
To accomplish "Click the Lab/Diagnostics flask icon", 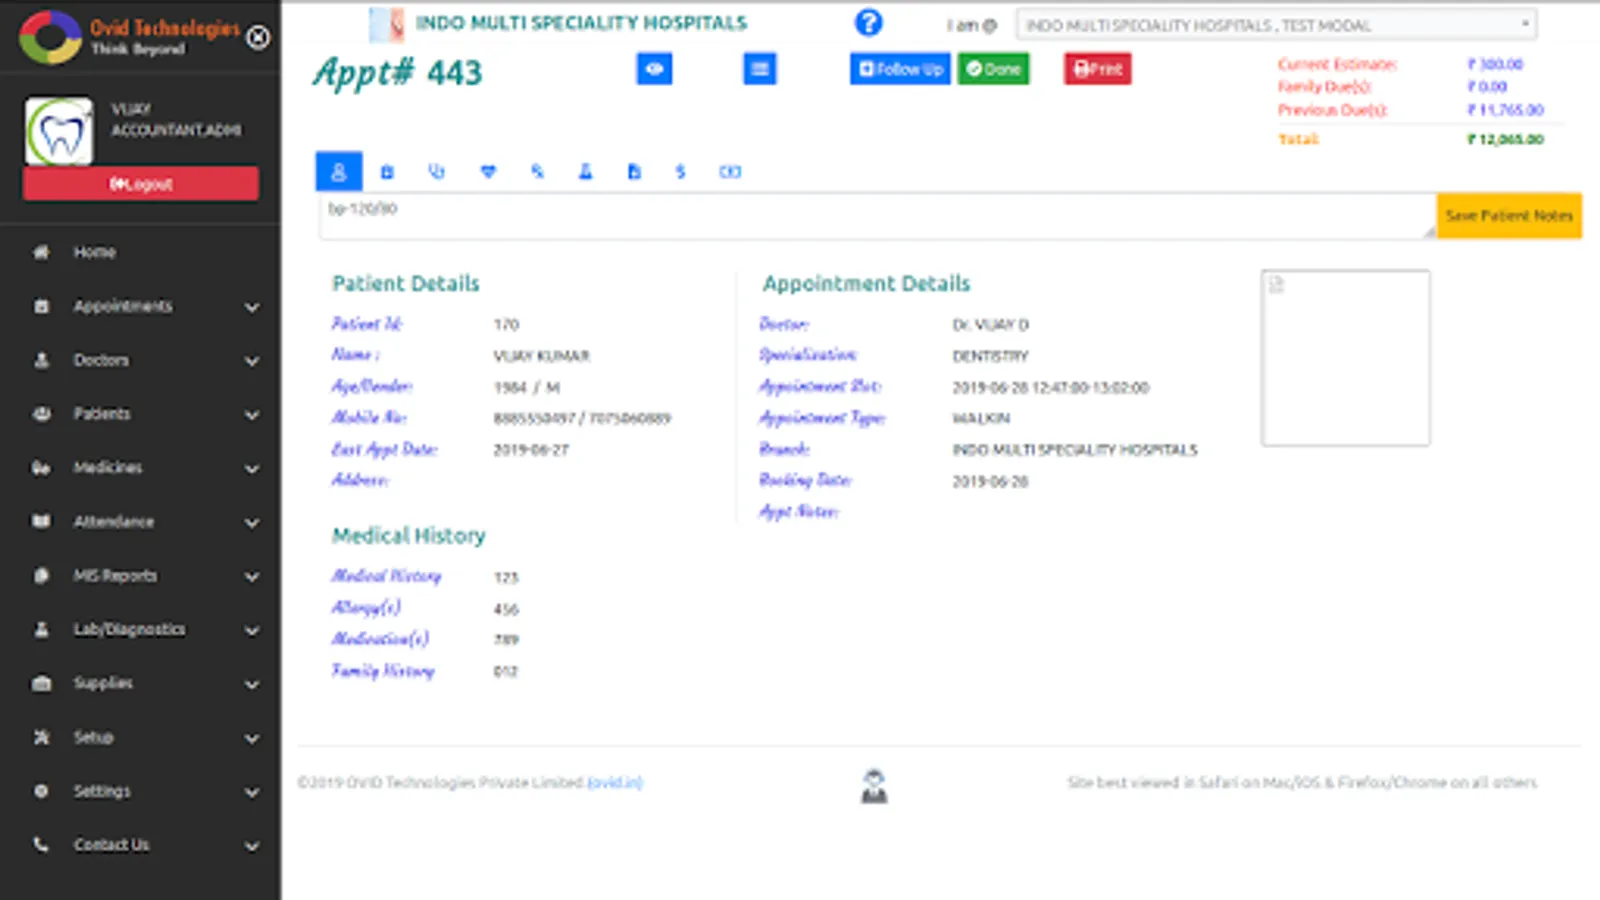I will 41,630.
